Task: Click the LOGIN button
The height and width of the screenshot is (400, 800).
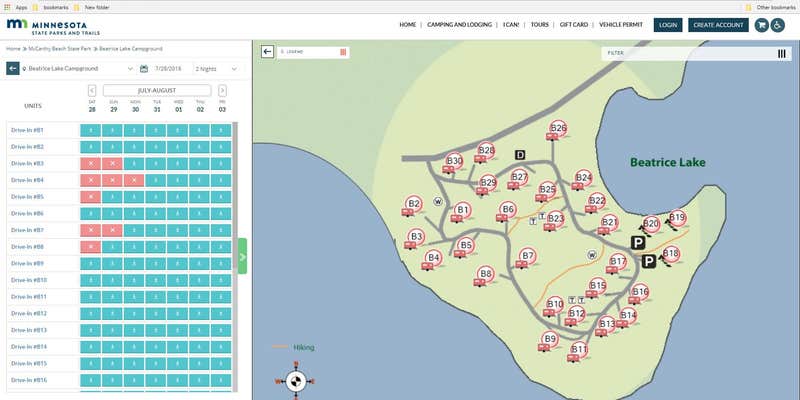Action: (x=668, y=25)
